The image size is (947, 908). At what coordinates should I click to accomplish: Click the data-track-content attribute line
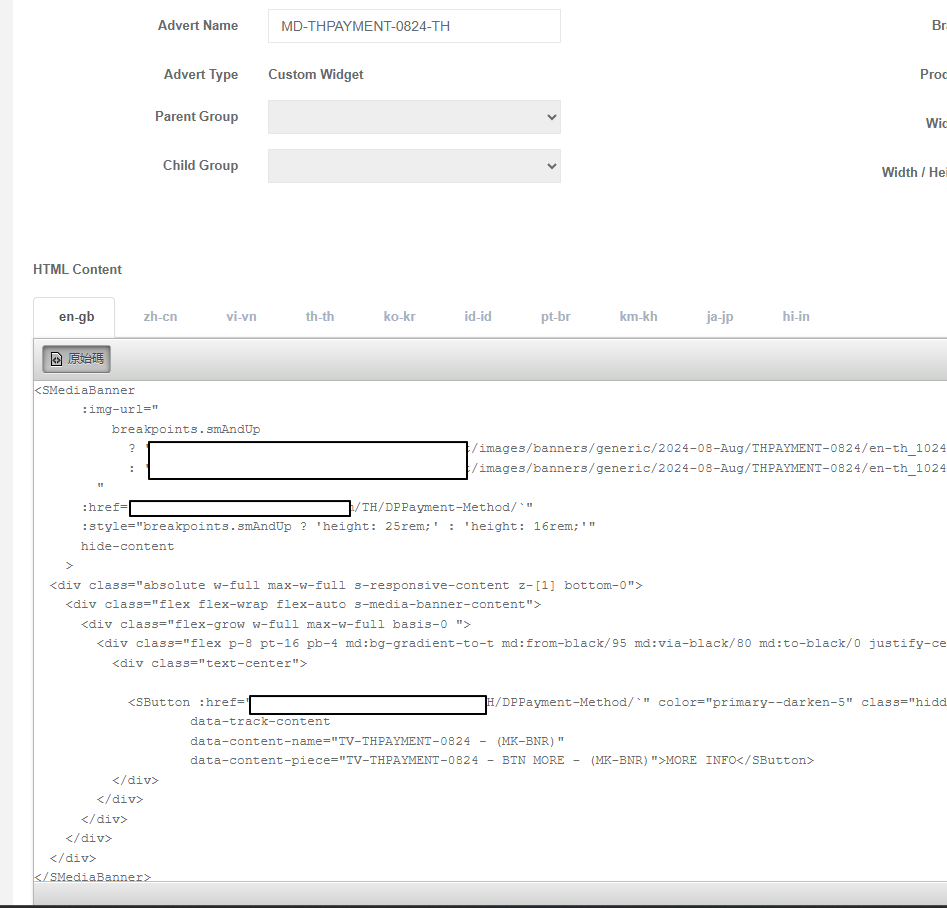(x=260, y=721)
